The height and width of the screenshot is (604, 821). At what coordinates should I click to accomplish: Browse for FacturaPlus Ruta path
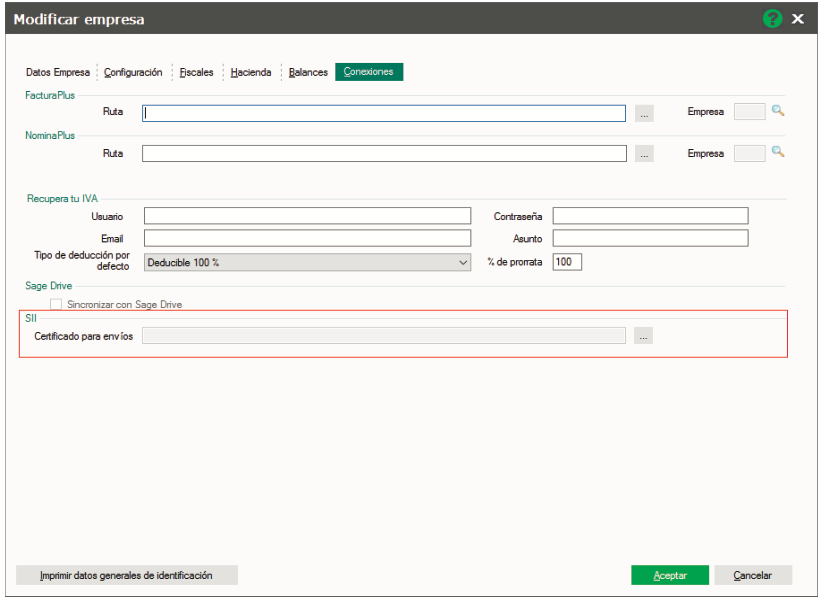coord(644,114)
